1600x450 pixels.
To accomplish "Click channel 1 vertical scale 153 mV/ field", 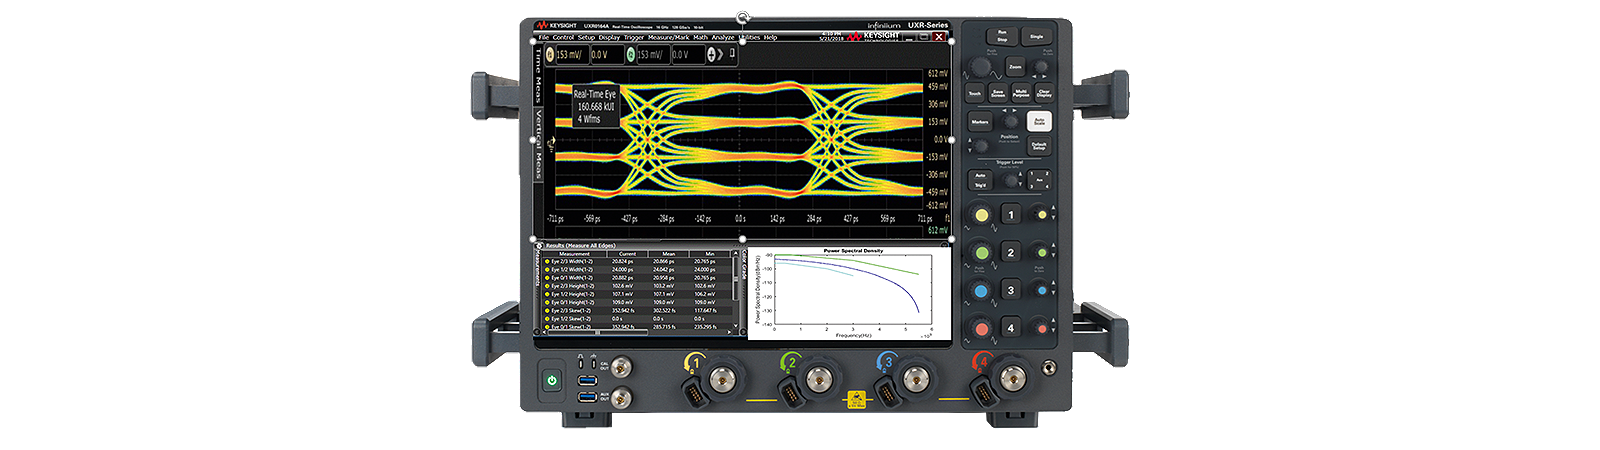I will click(571, 54).
